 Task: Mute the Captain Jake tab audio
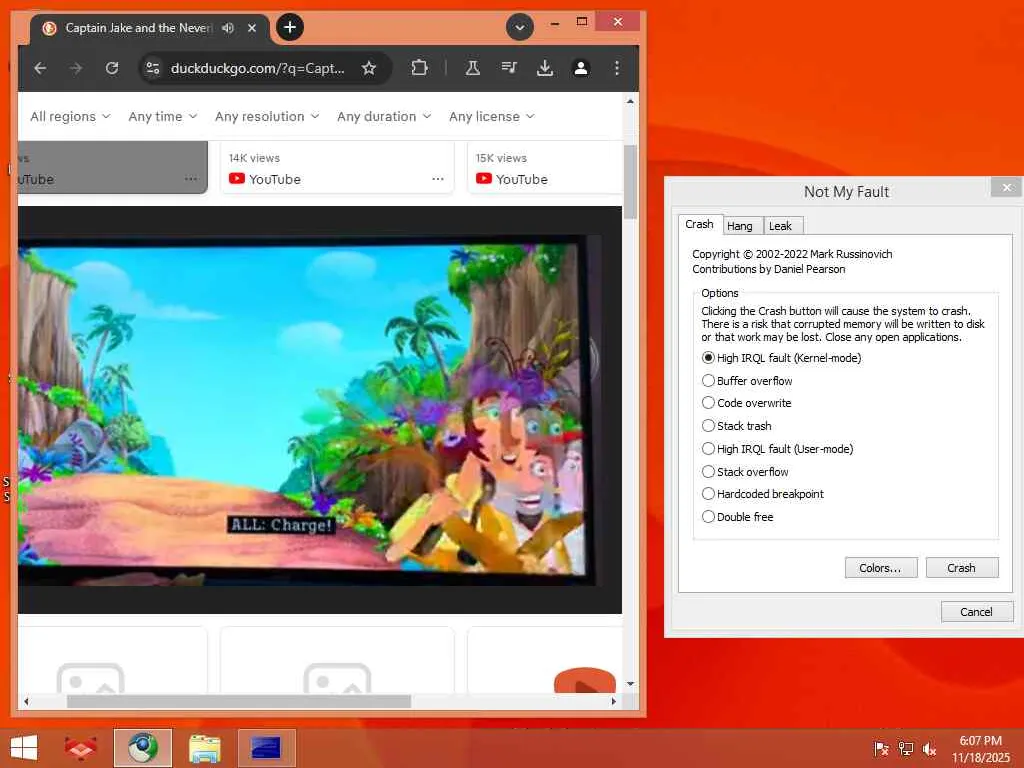(227, 28)
